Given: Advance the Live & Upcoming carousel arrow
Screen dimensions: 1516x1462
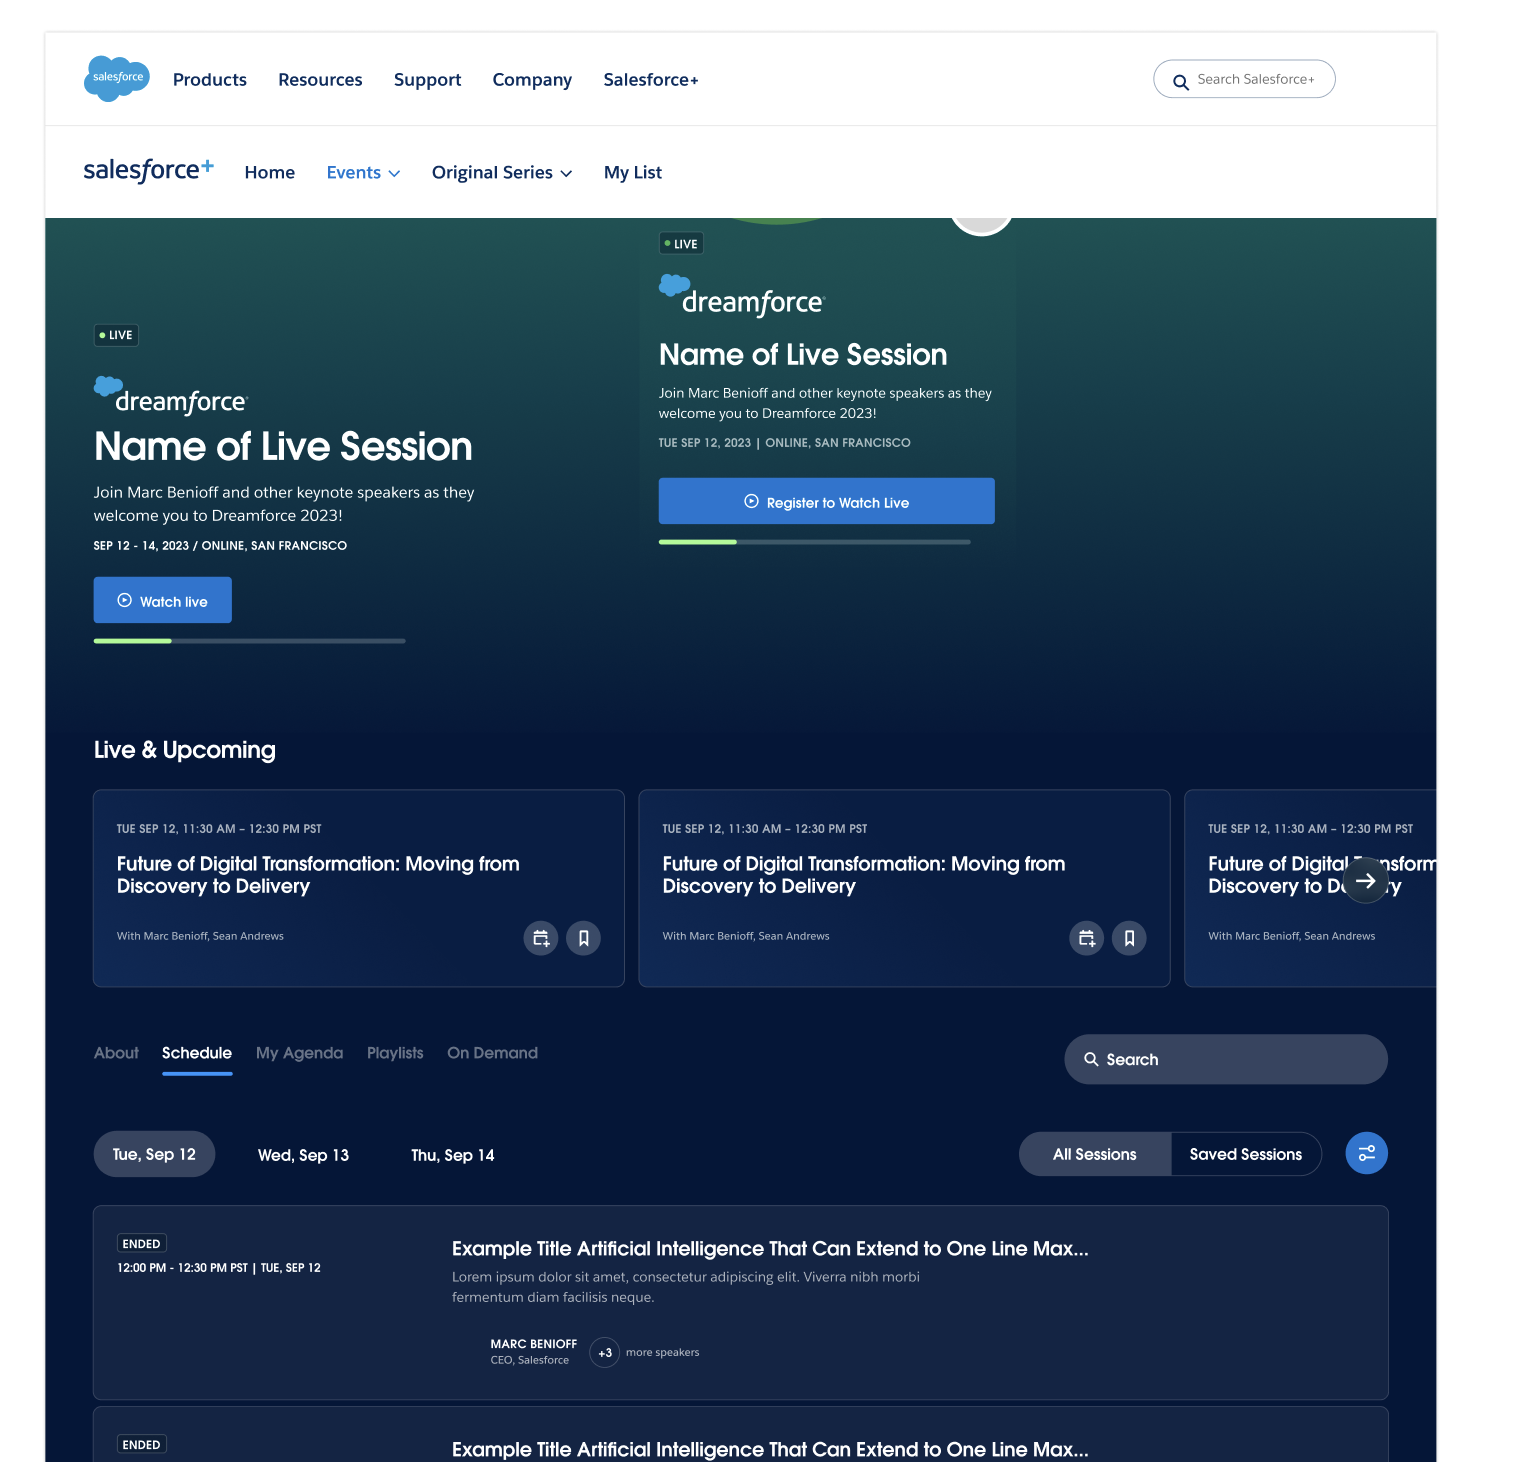Looking at the screenshot, I should [1366, 881].
